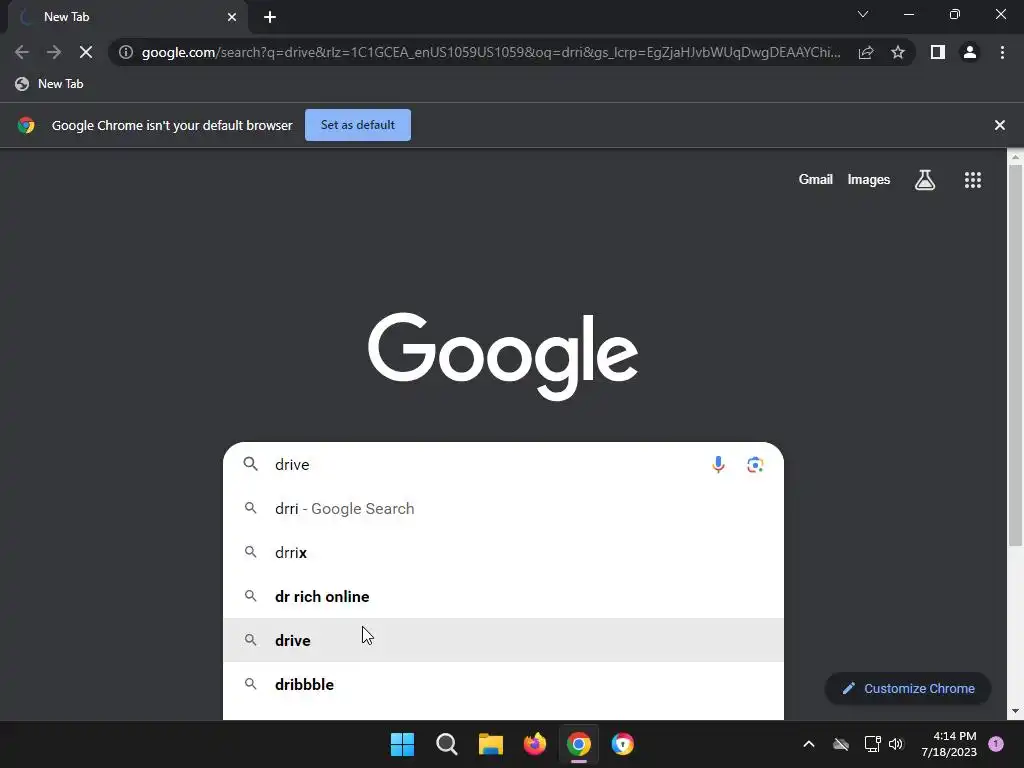The image size is (1024, 768).
Task: Click the Google logo
Action: [x=503, y=356]
